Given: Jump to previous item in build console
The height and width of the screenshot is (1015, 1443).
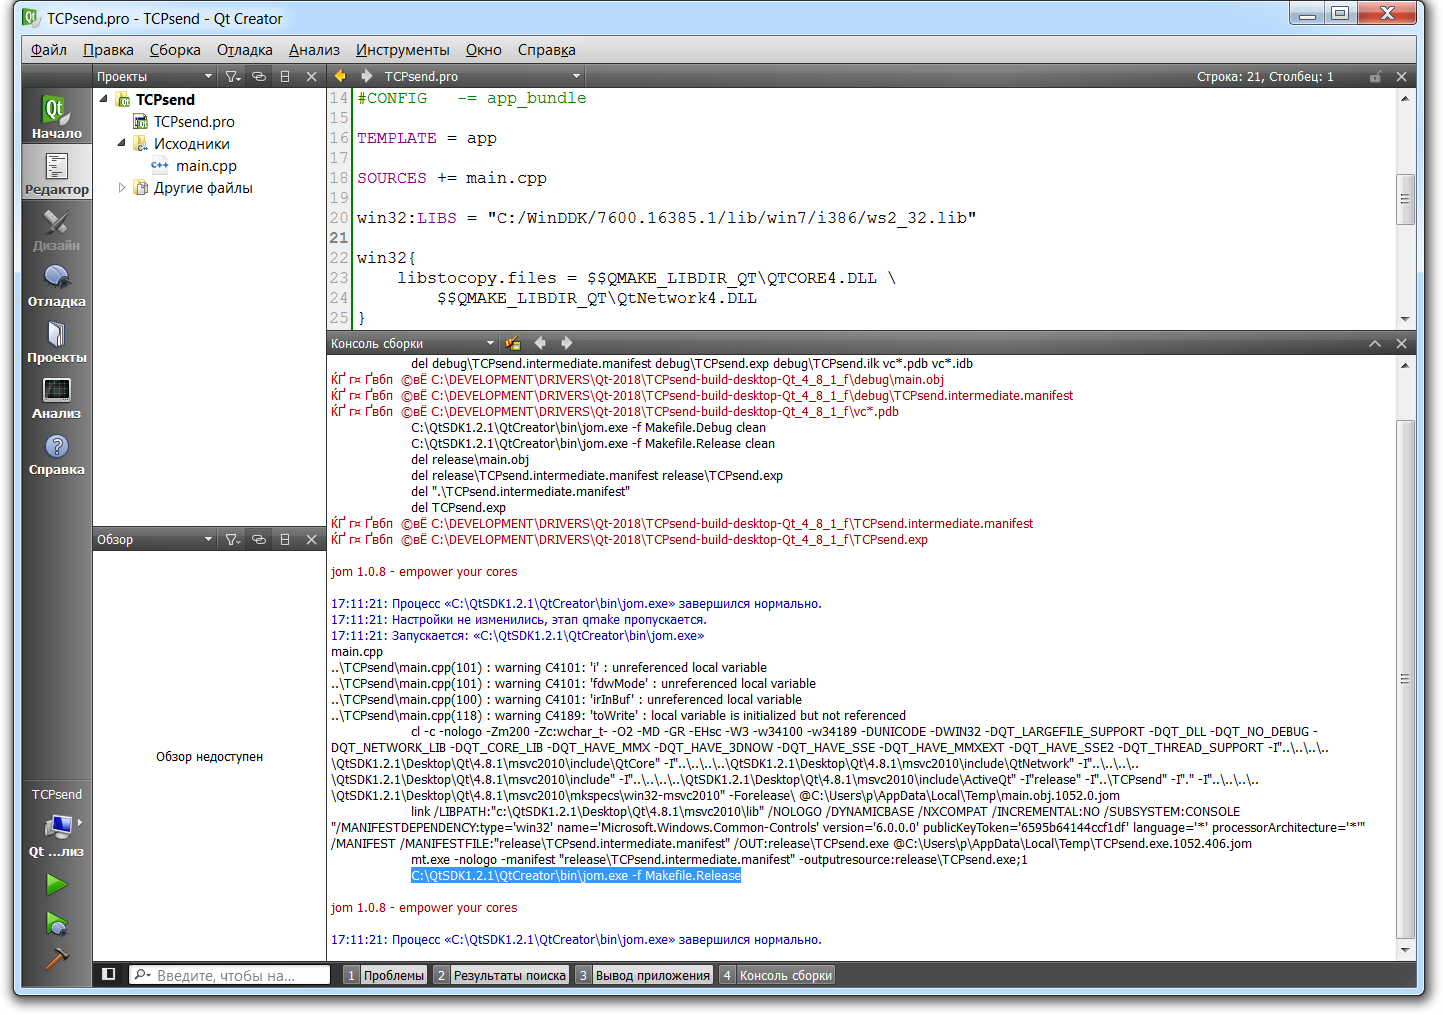Looking at the screenshot, I should (540, 343).
